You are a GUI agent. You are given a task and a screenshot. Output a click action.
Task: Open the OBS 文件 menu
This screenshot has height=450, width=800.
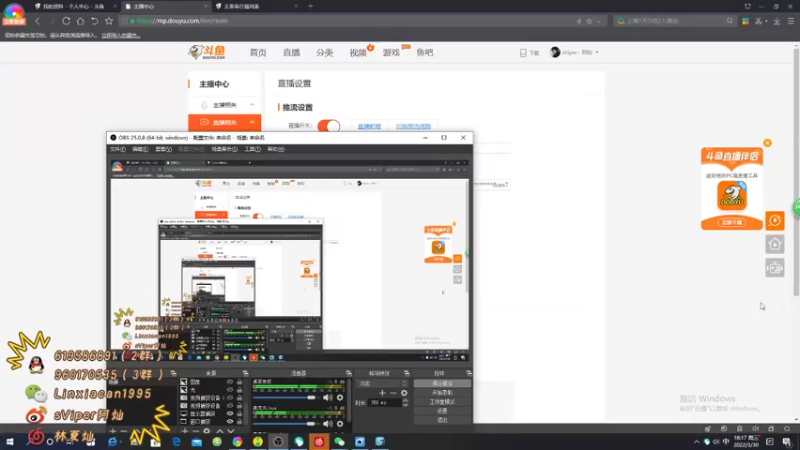(x=117, y=149)
